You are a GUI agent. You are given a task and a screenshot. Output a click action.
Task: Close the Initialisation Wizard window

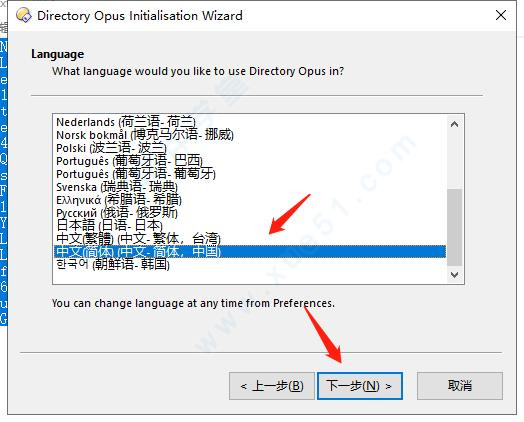click(x=501, y=15)
